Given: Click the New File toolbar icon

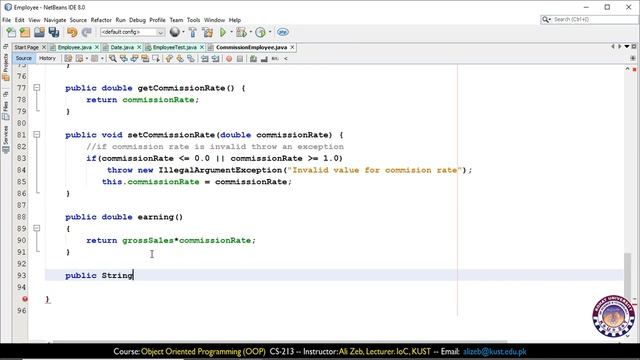Looking at the screenshot, I should tap(11, 32).
